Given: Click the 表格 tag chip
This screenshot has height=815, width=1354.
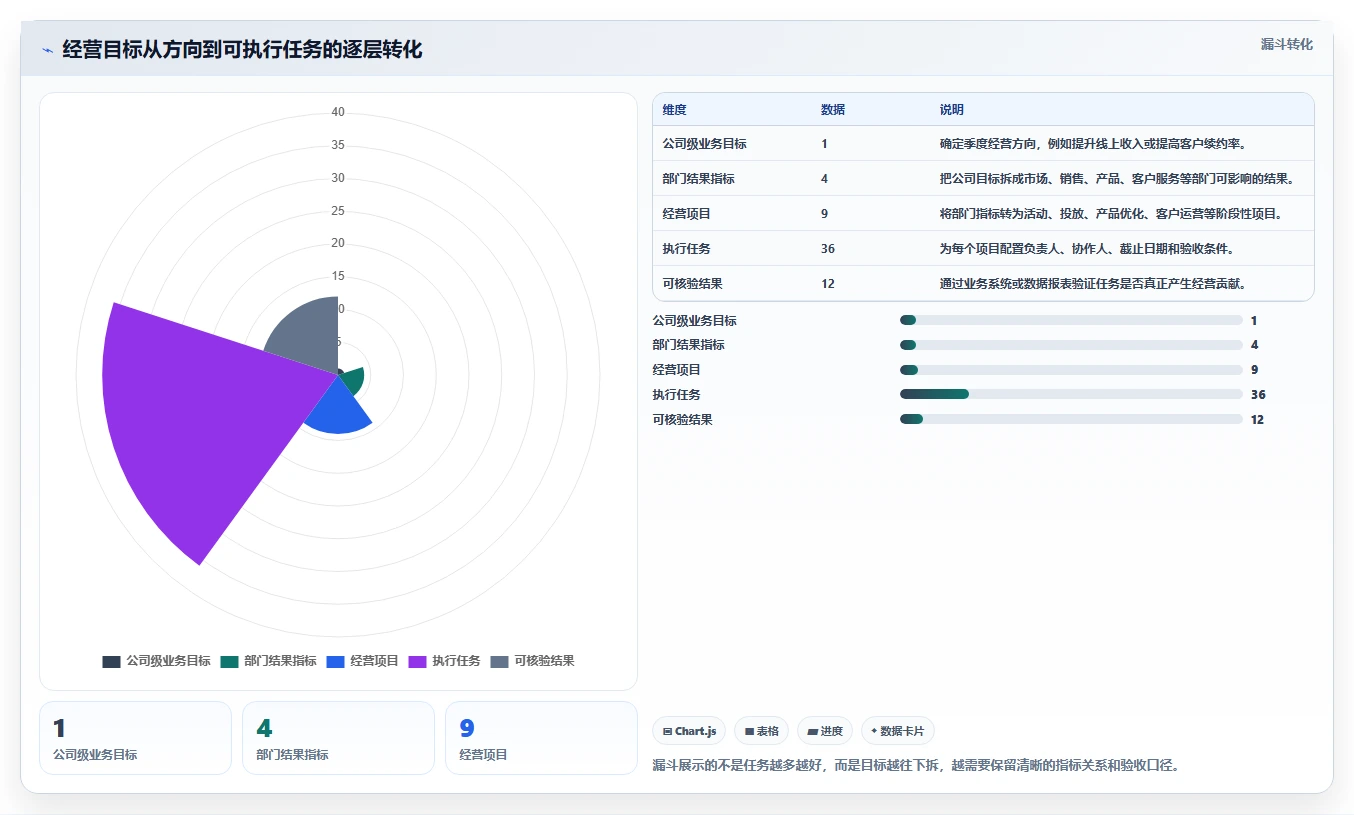Looking at the screenshot, I should click(762, 731).
